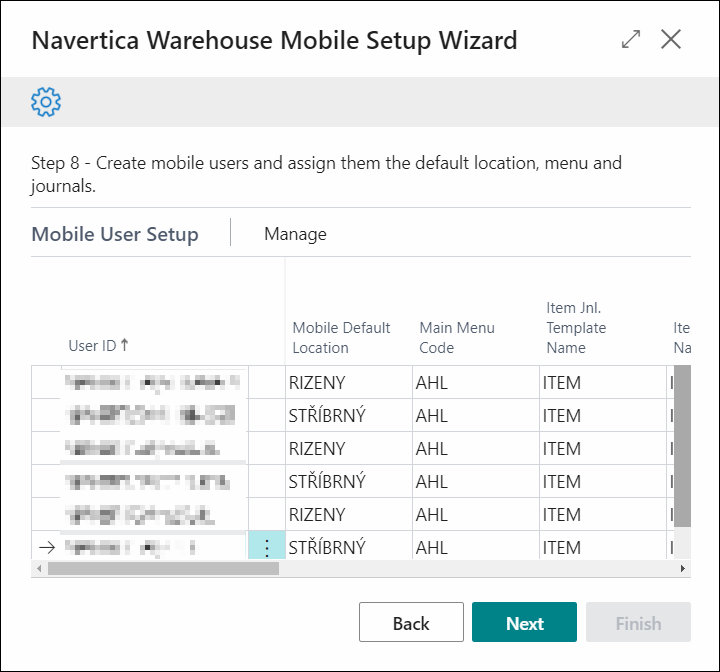Click the settings gear icon
Viewport: 720px width, 672px height.
[x=46, y=102]
